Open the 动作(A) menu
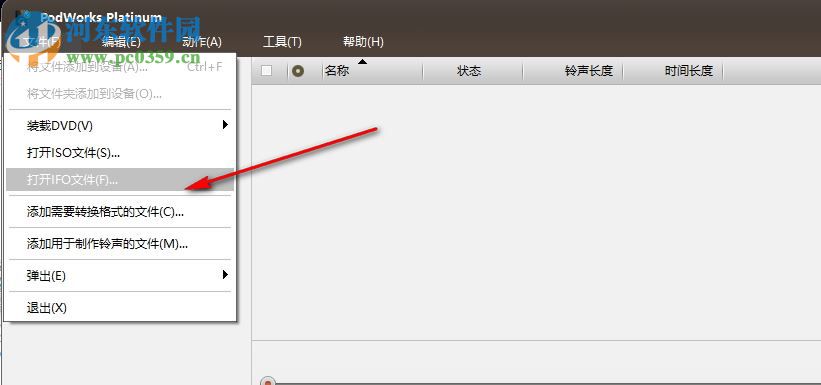 [202, 42]
